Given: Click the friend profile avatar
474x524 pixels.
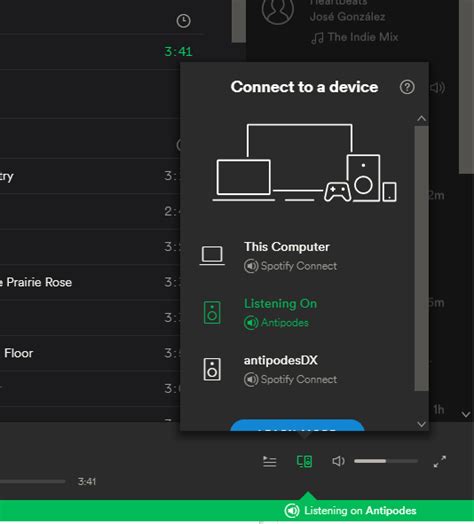Looking at the screenshot, I should click(x=278, y=10).
